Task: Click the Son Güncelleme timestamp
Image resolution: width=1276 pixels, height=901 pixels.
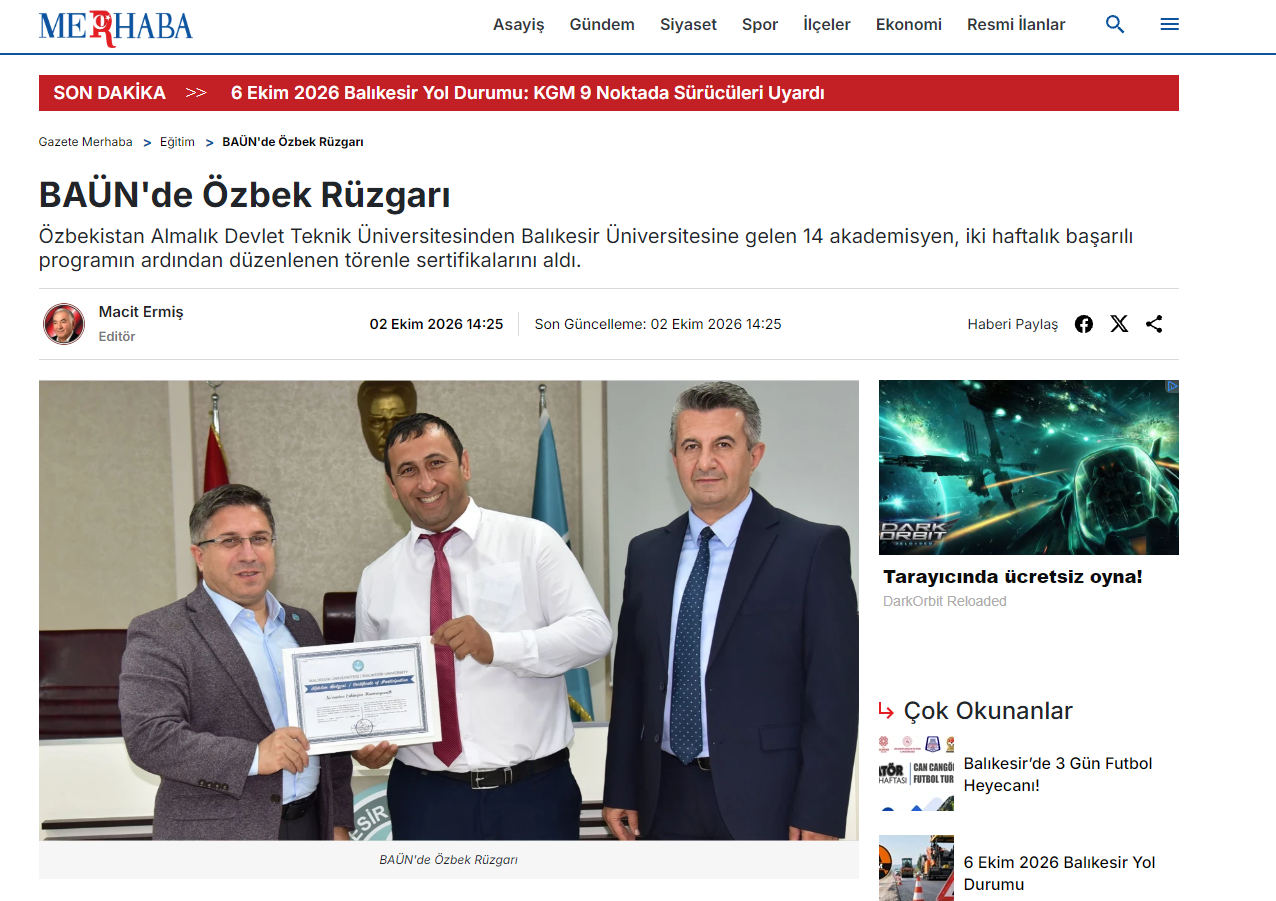Action: pyautogui.click(x=658, y=324)
